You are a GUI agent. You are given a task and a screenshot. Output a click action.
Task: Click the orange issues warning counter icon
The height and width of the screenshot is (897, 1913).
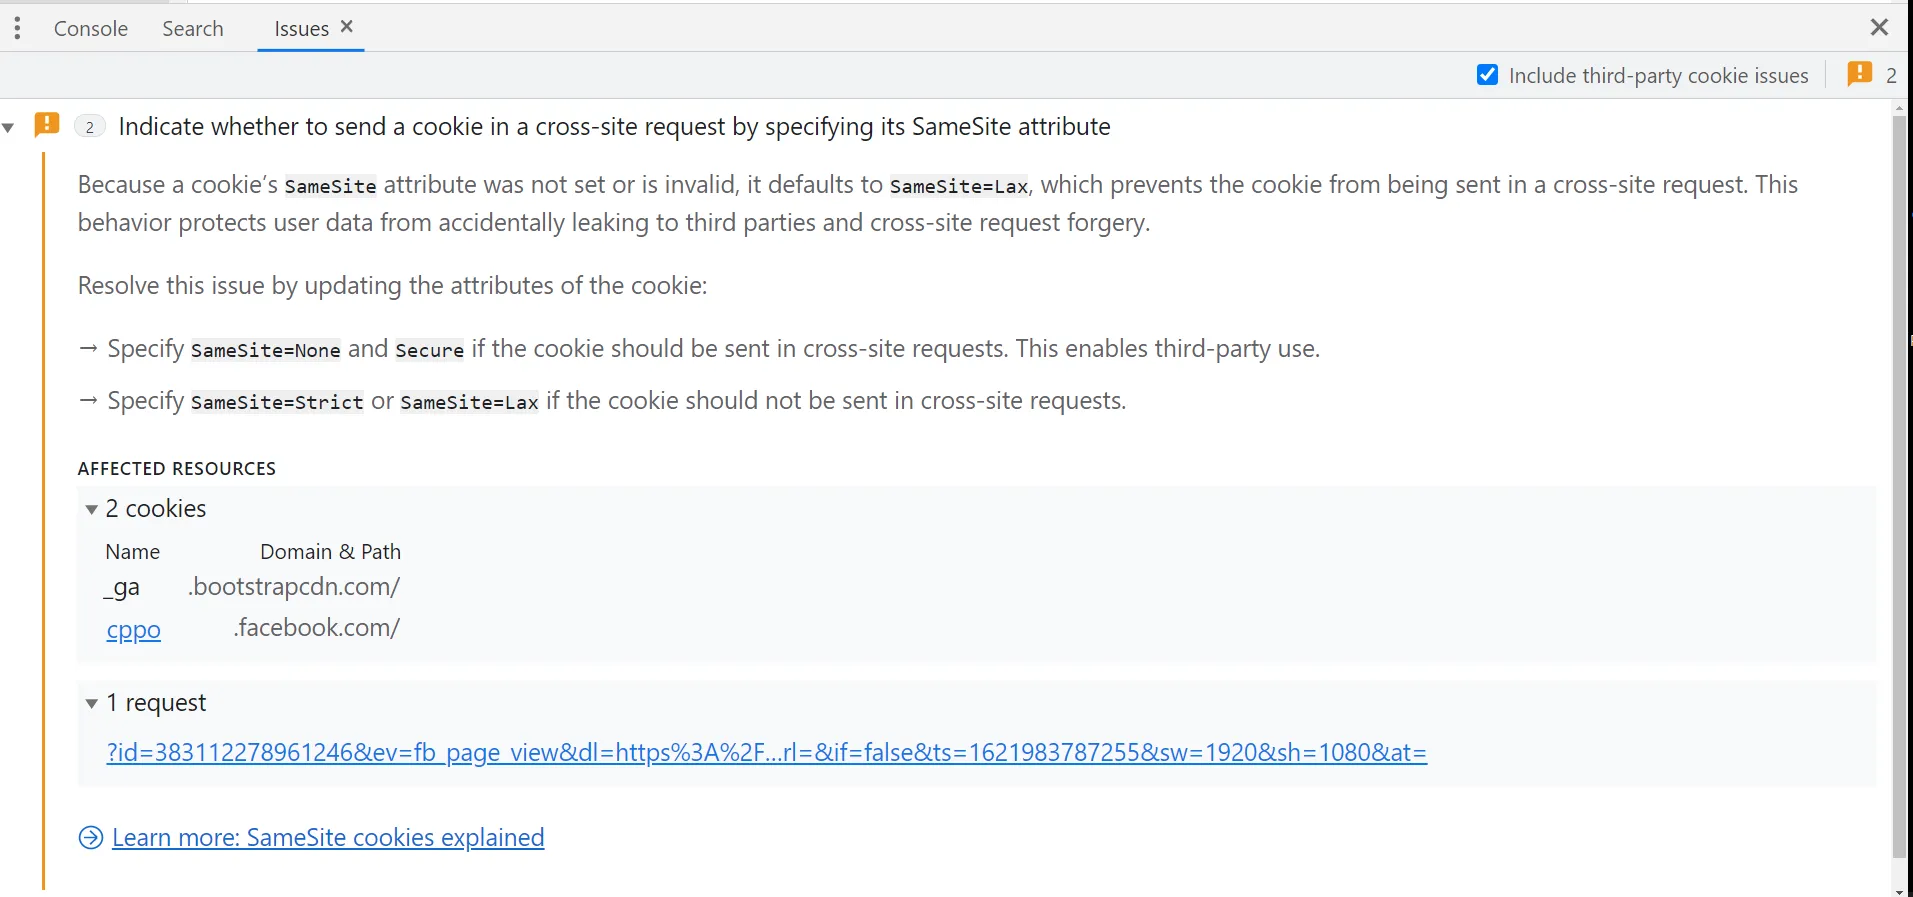pos(1859,74)
